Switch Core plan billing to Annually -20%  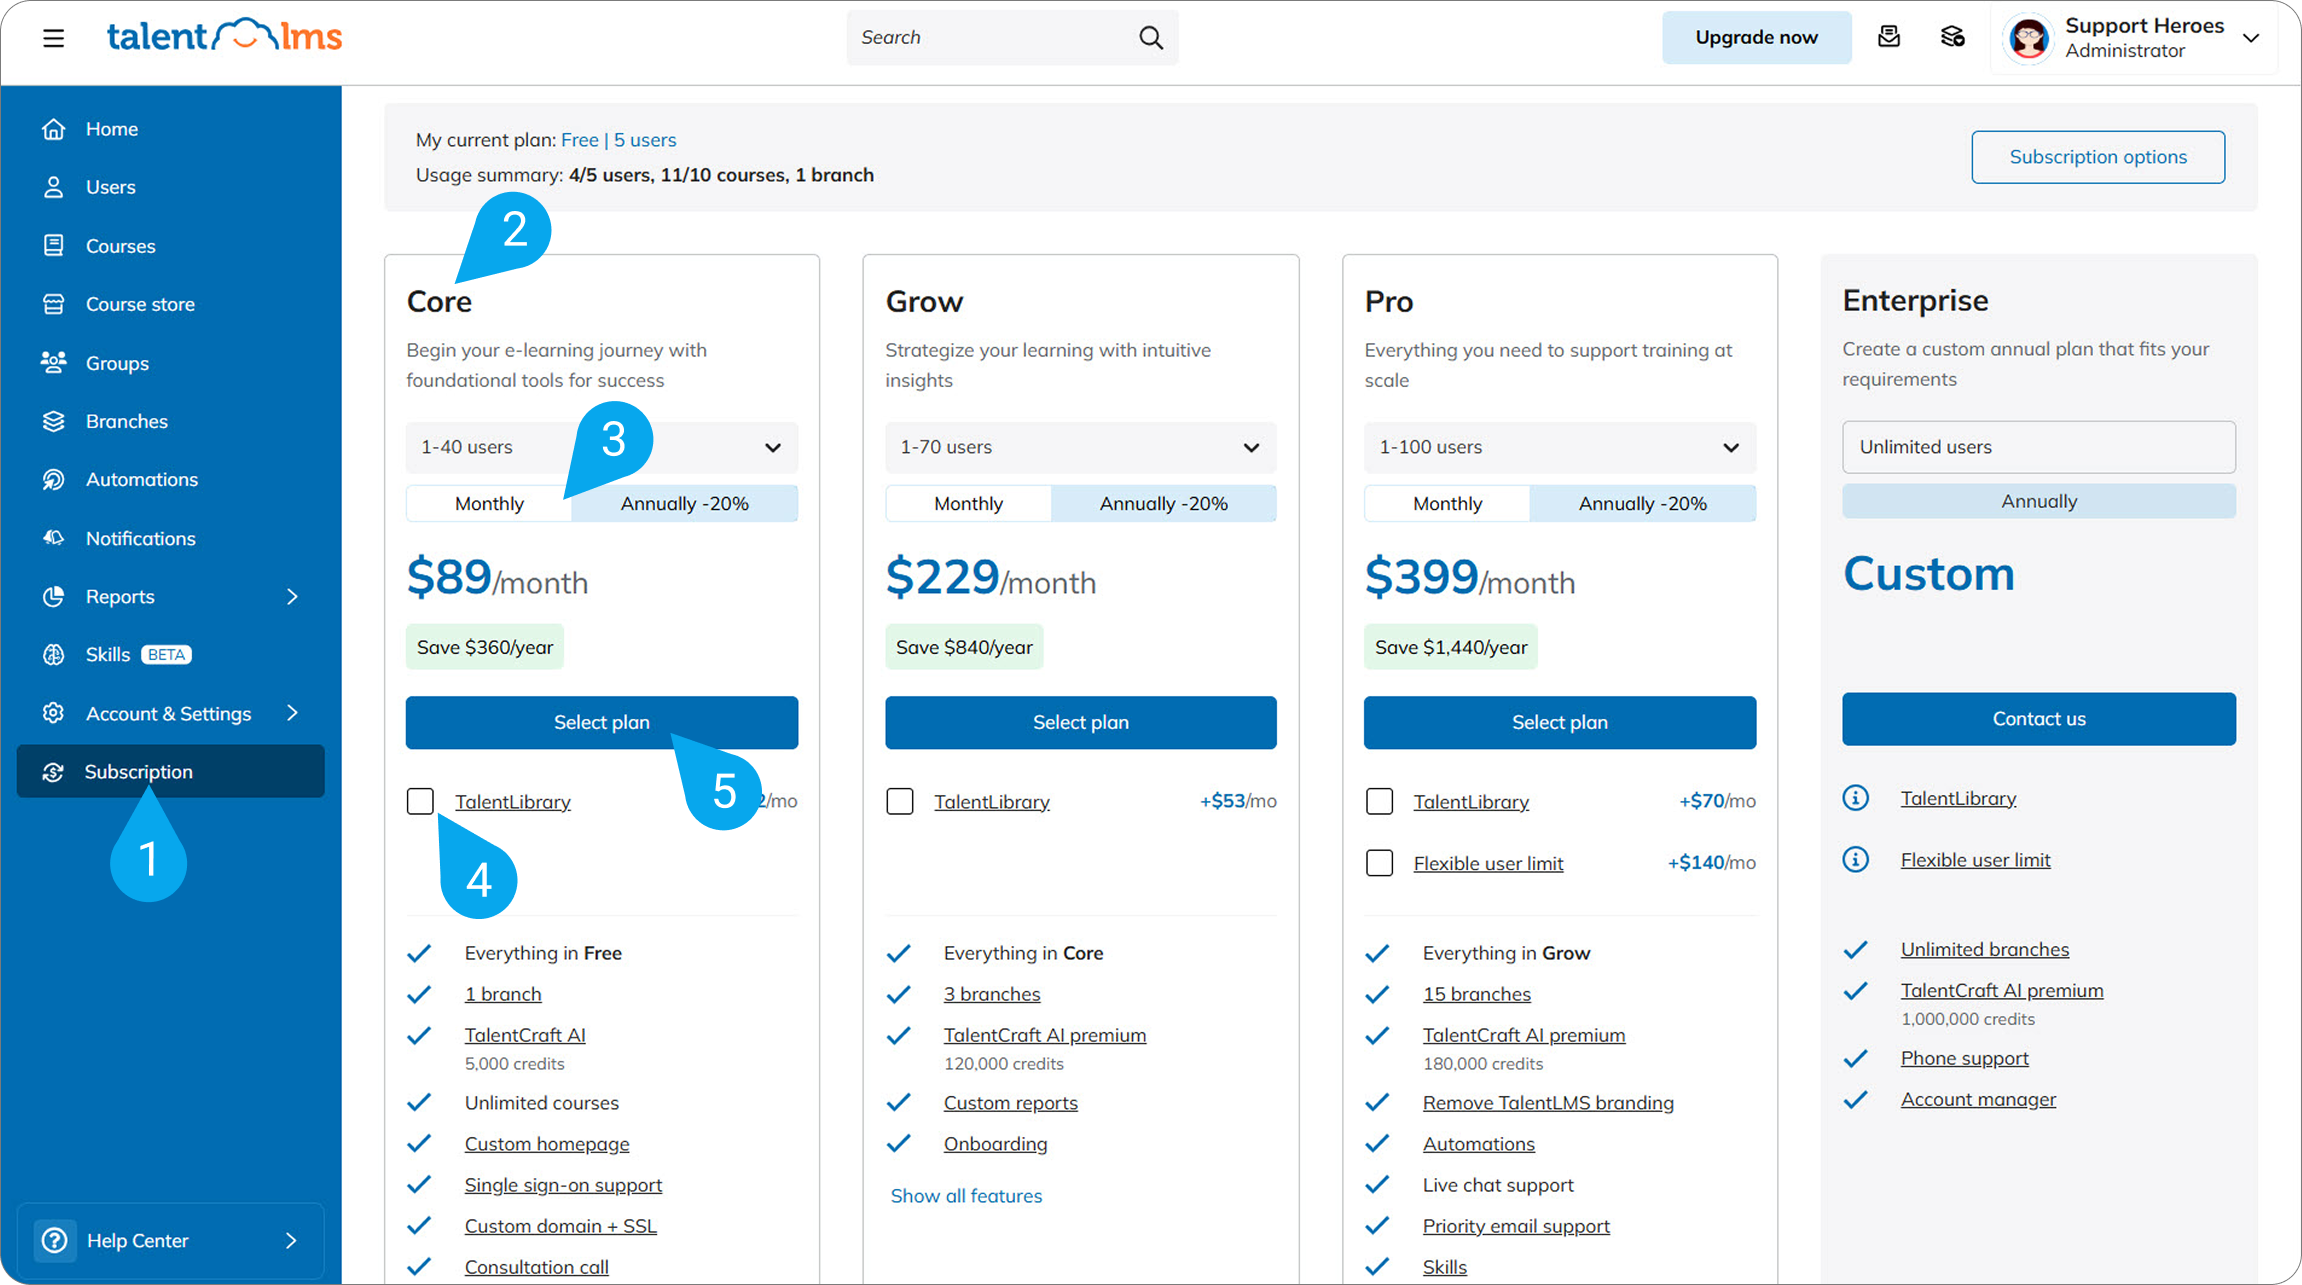coord(685,503)
